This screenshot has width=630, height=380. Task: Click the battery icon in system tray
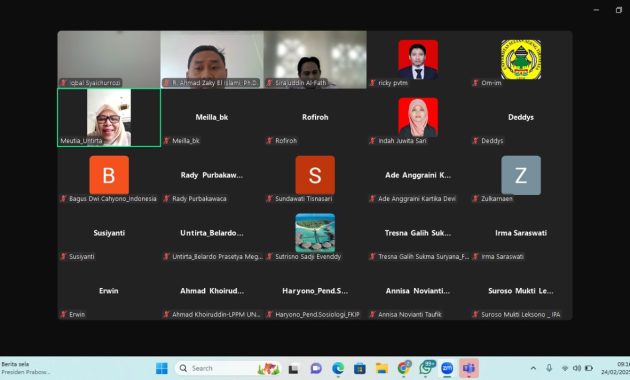pos(589,368)
